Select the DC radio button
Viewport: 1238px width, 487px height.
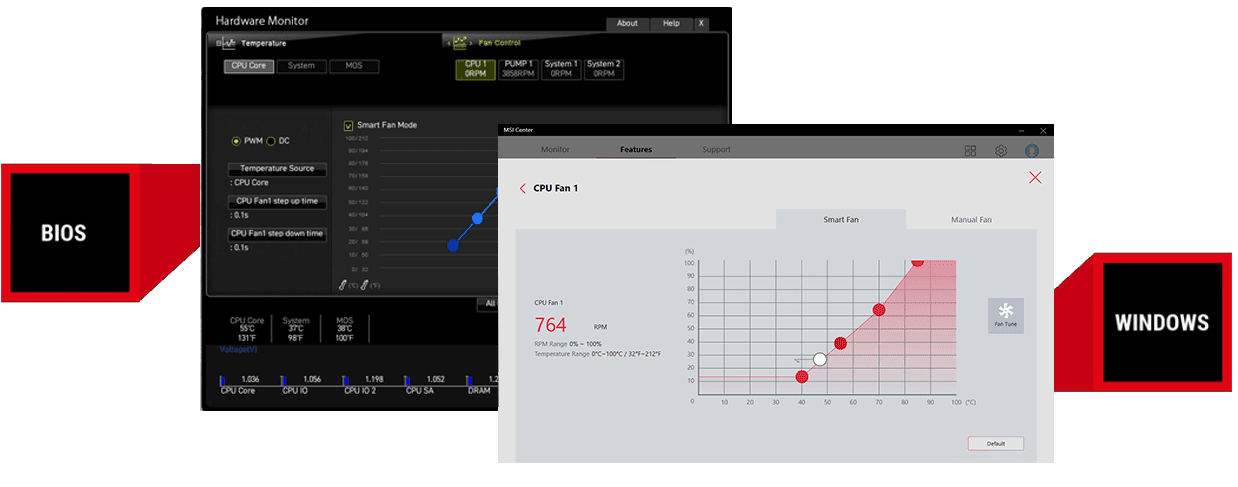pos(270,141)
